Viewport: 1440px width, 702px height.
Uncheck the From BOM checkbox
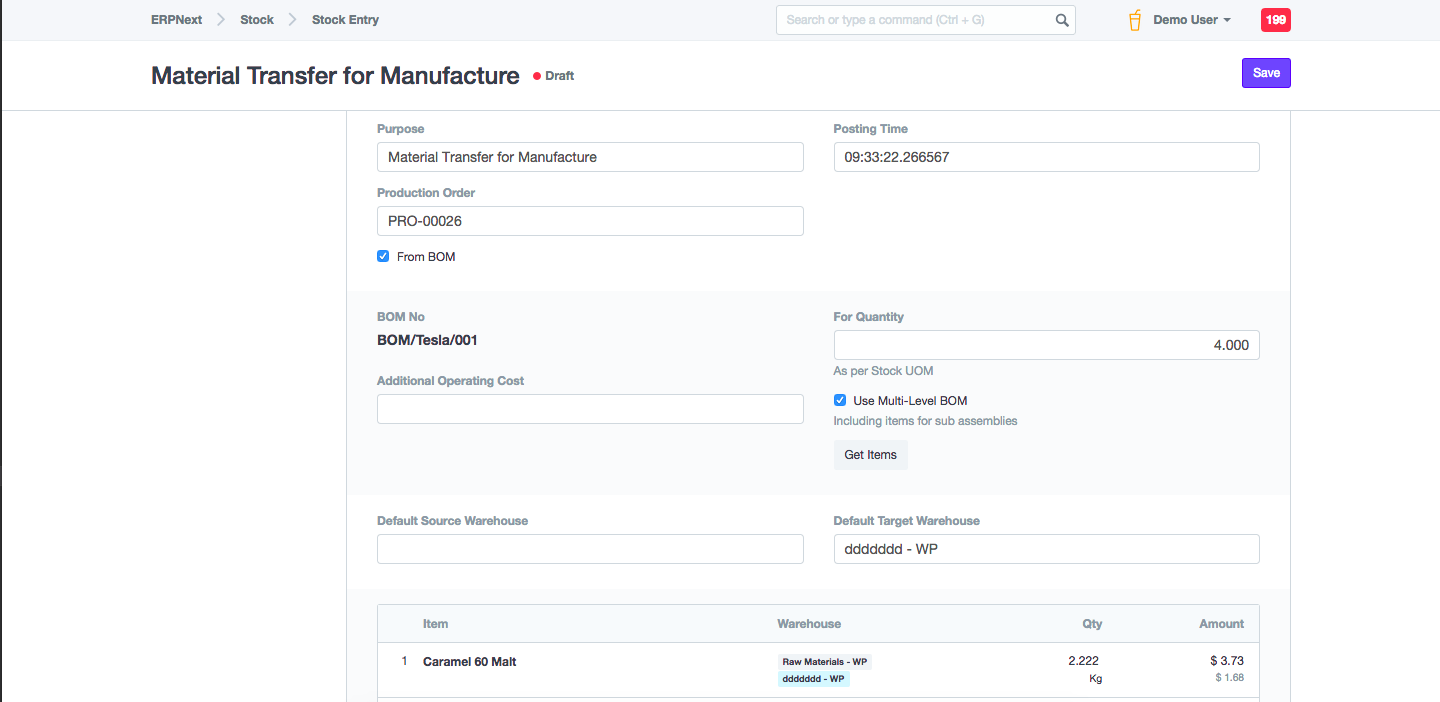(x=383, y=257)
